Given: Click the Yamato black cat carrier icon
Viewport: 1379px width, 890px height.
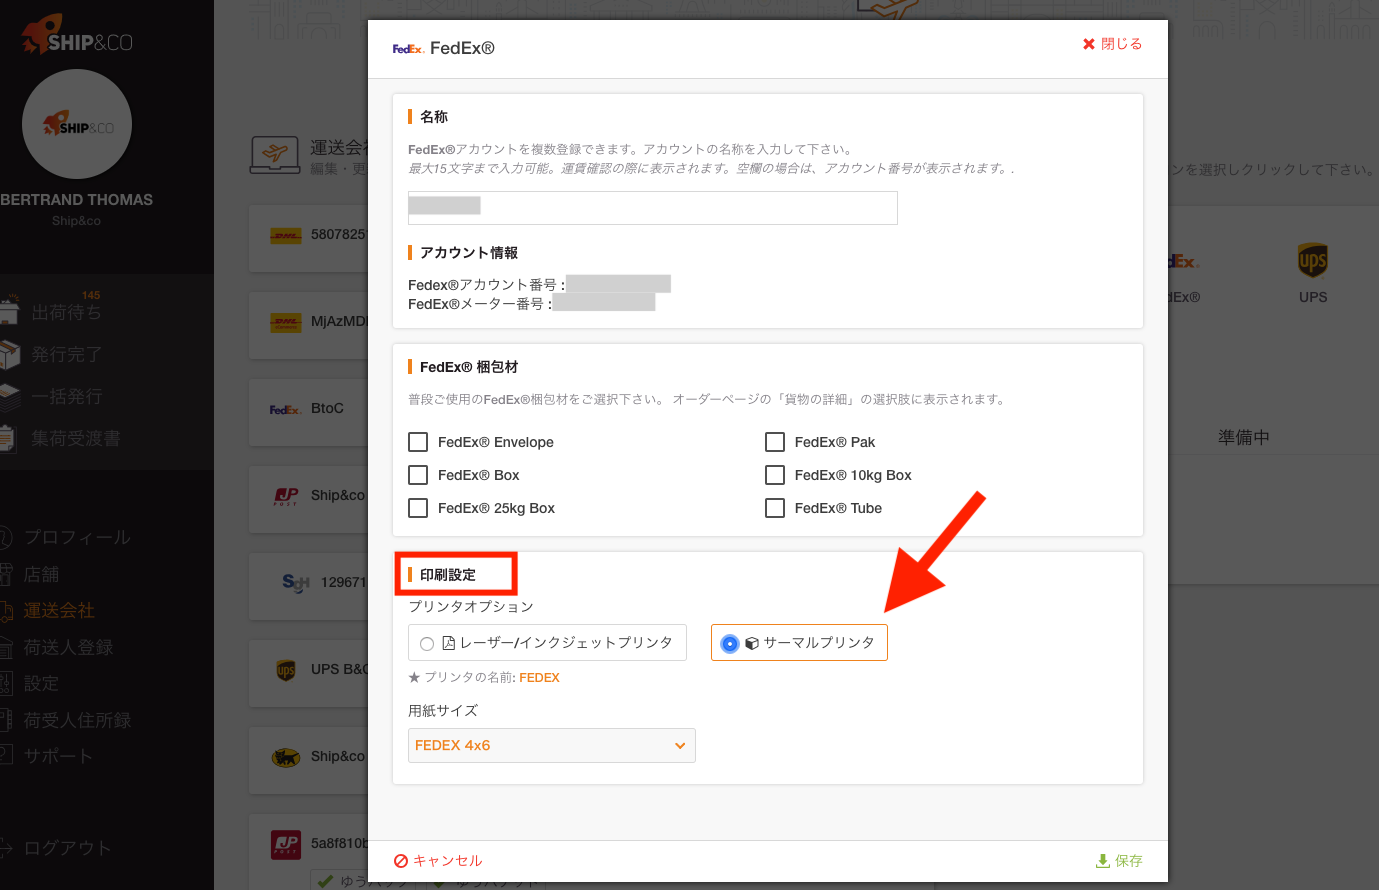Looking at the screenshot, I should coord(286,758).
